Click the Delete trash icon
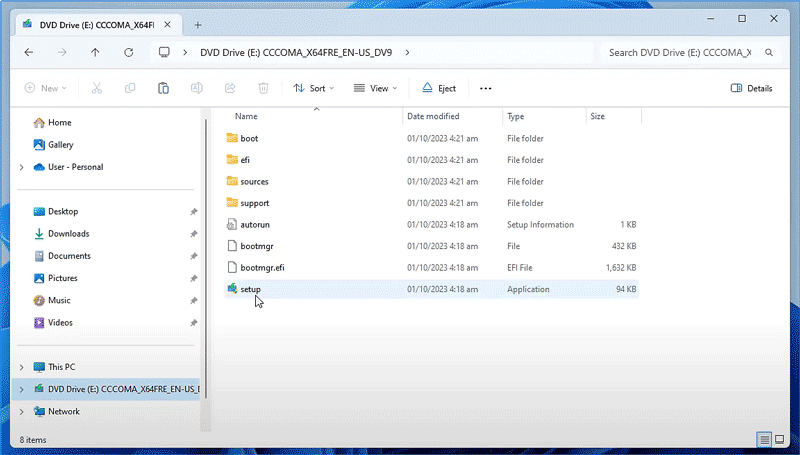This screenshot has width=800, height=455. [263, 88]
